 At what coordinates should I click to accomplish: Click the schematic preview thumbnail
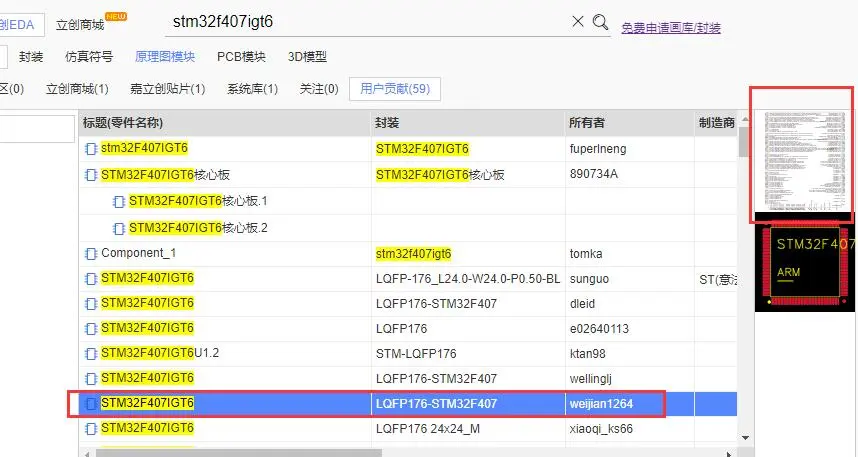pyautogui.click(x=802, y=155)
